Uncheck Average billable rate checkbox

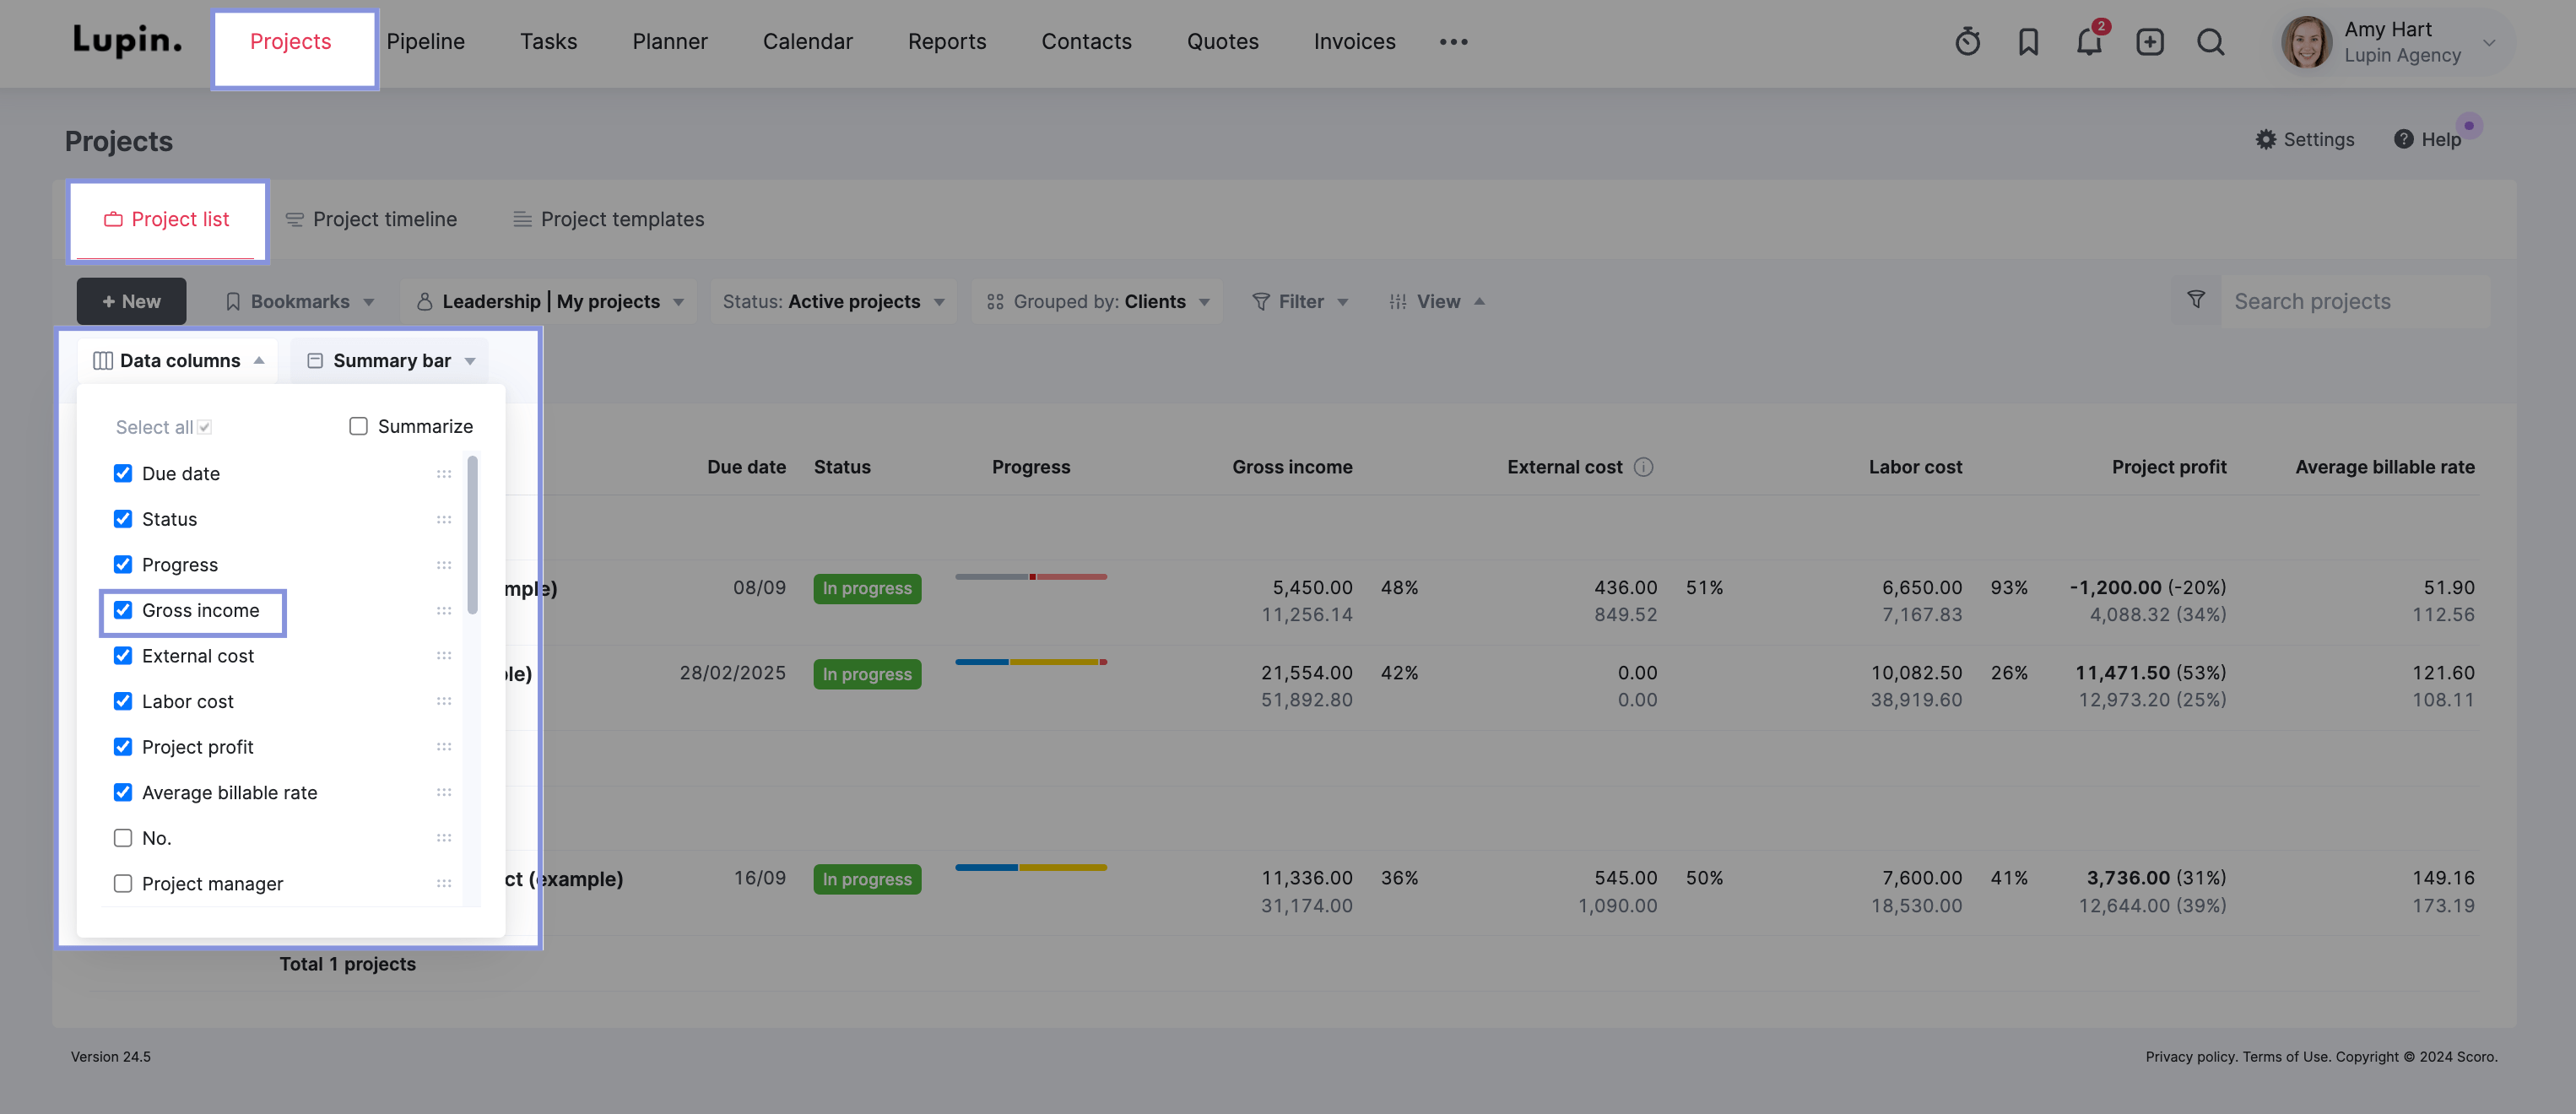(x=123, y=792)
